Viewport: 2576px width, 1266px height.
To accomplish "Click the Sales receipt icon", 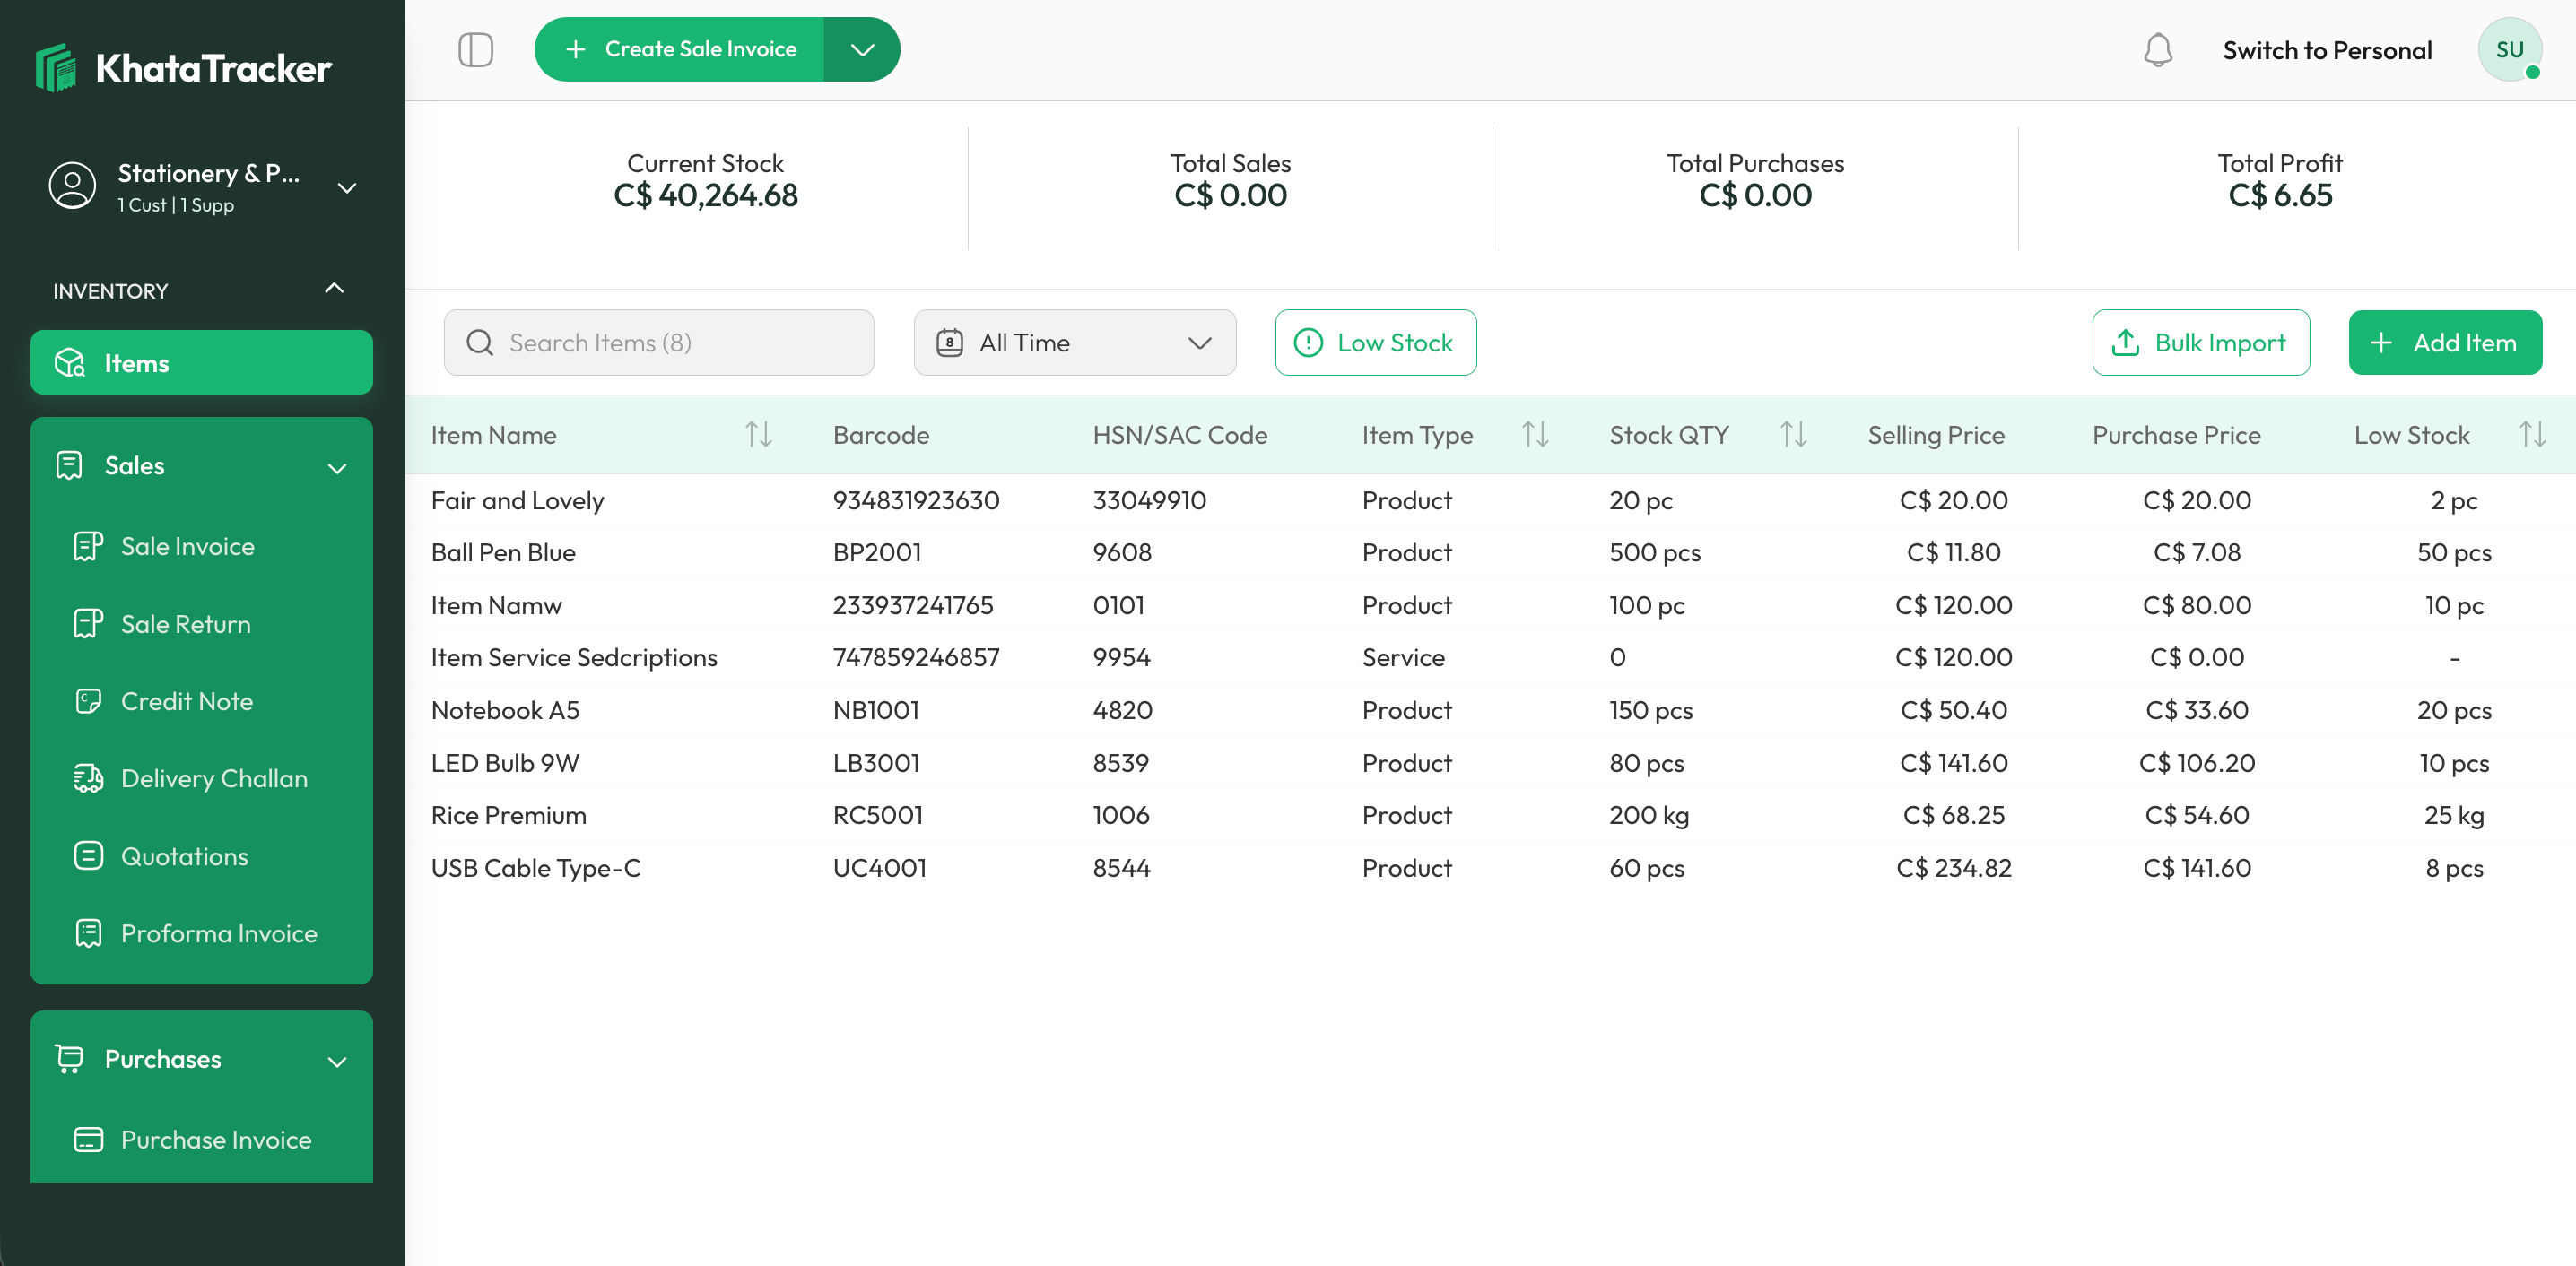I will pos(69,465).
